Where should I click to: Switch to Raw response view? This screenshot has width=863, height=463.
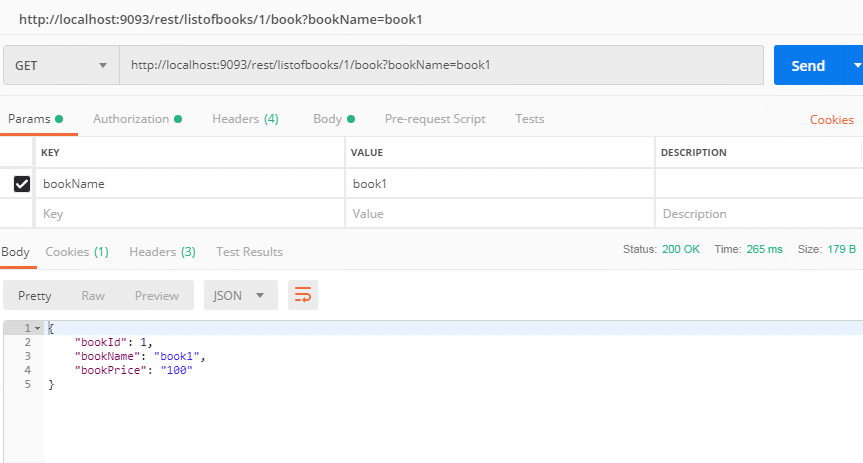click(x=93, y=295)
